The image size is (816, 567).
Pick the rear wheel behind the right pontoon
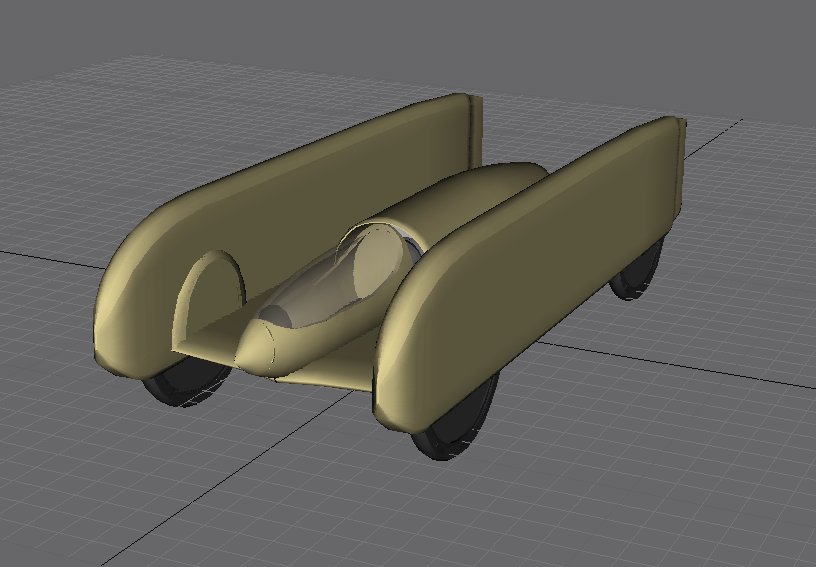click(x=640, y=272)
